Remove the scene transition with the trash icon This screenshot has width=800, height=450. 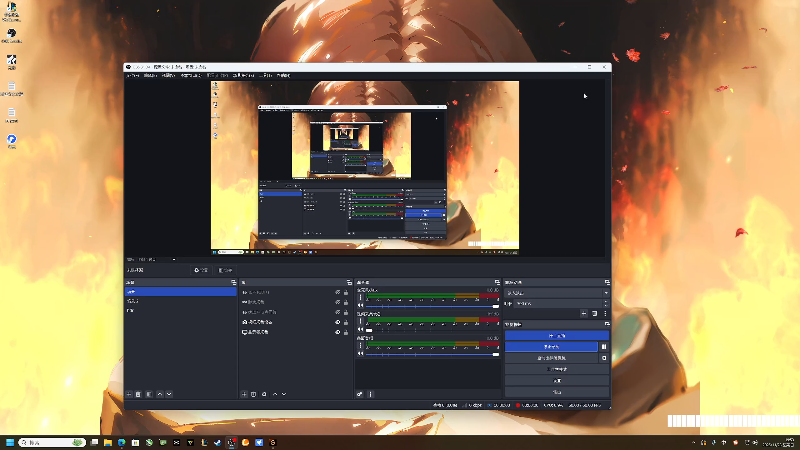pos(594,314)
